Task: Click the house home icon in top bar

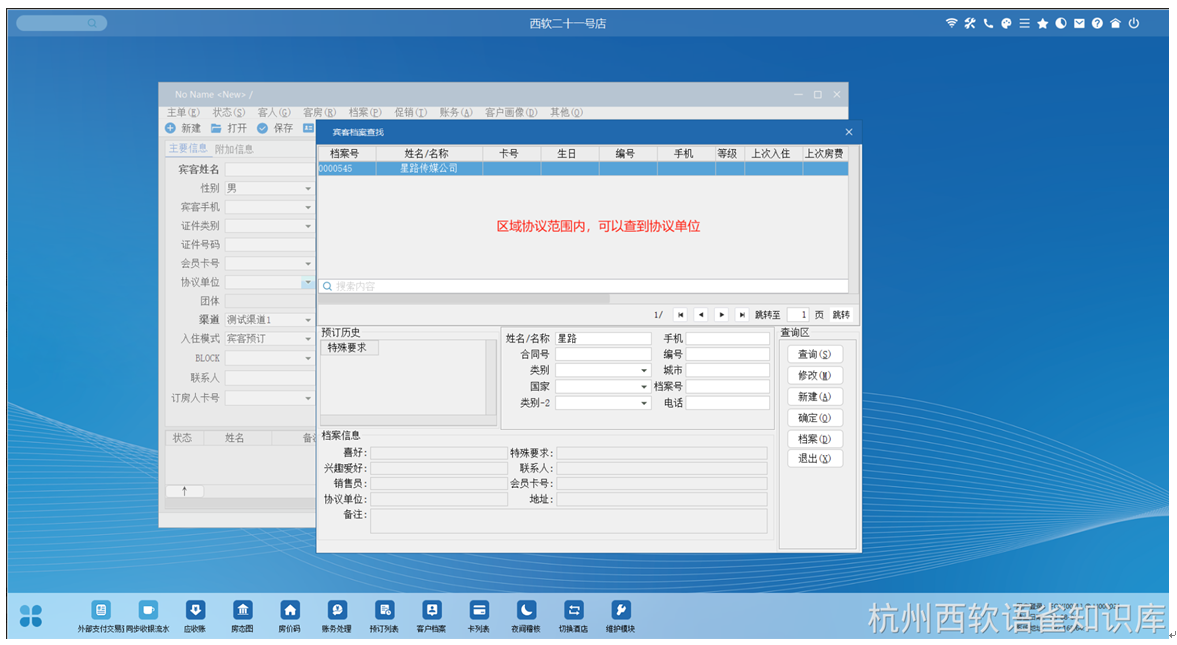Action: (x=1115, y=23)
